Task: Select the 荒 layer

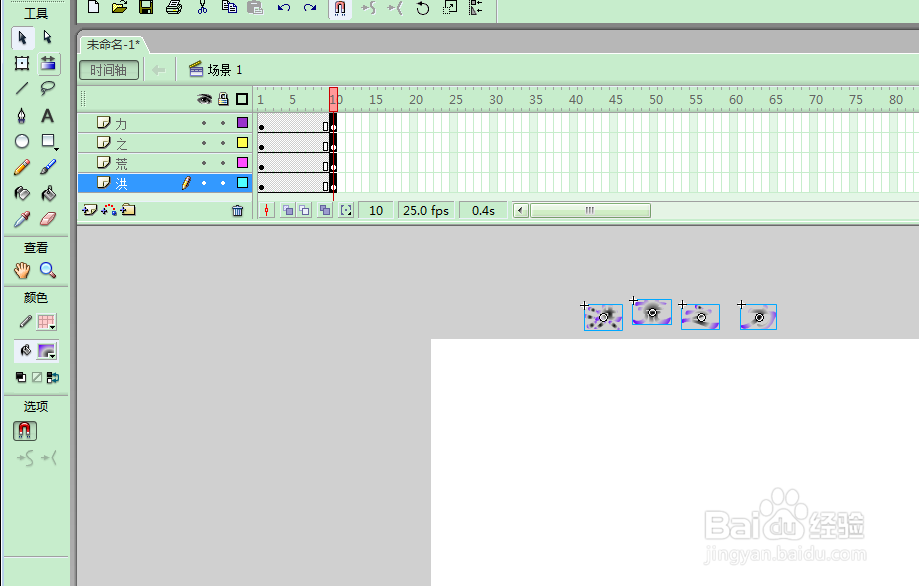Action: (x=165, y=163)
